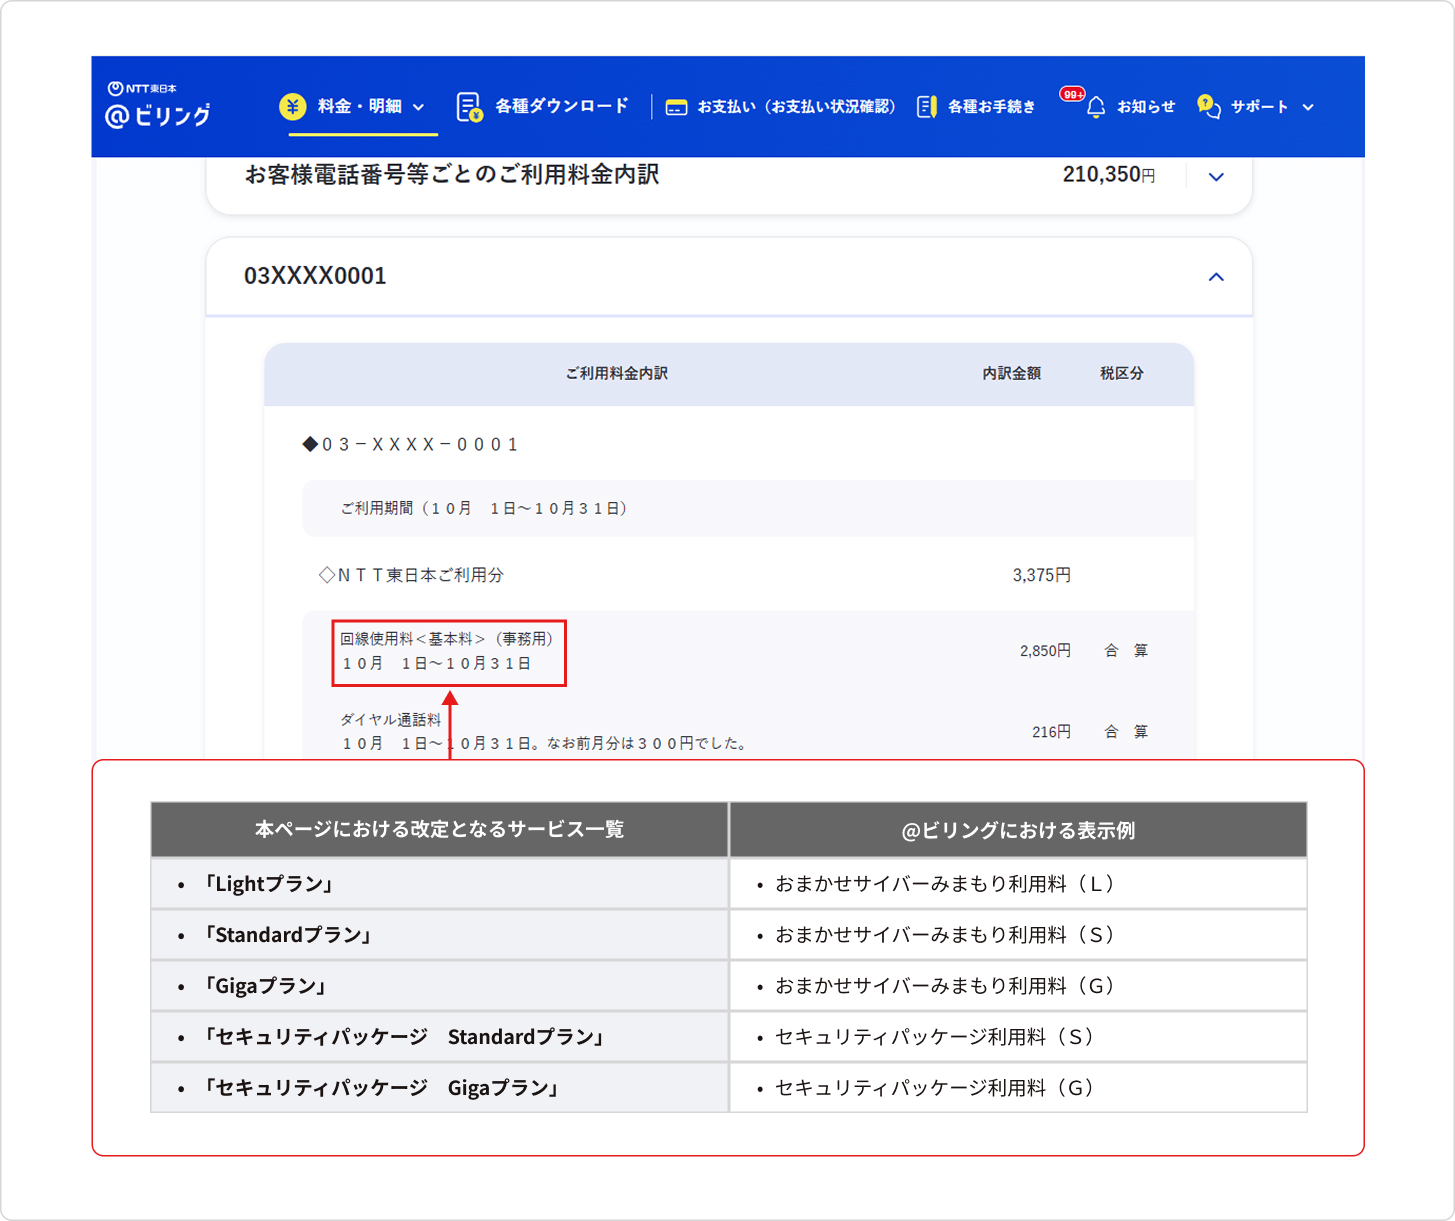Screen dimensions: 1455x1221
Task: Click the 内訳金額 column header
Action: click(x=1011, y=373)
